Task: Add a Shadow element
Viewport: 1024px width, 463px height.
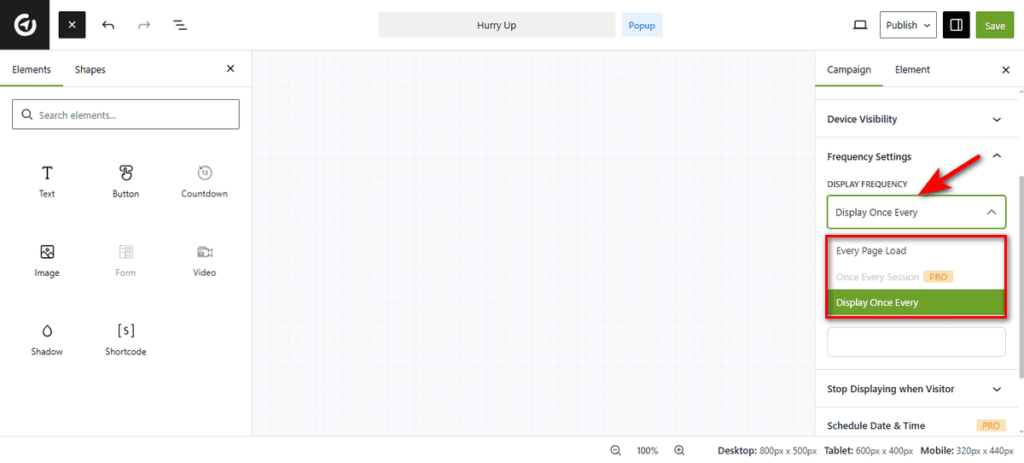Action: 47,339
